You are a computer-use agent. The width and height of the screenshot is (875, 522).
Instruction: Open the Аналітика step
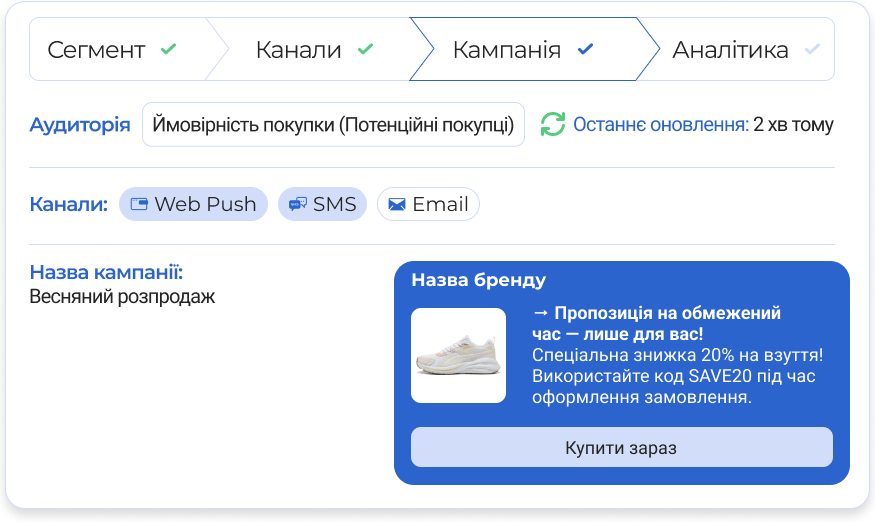730,49
